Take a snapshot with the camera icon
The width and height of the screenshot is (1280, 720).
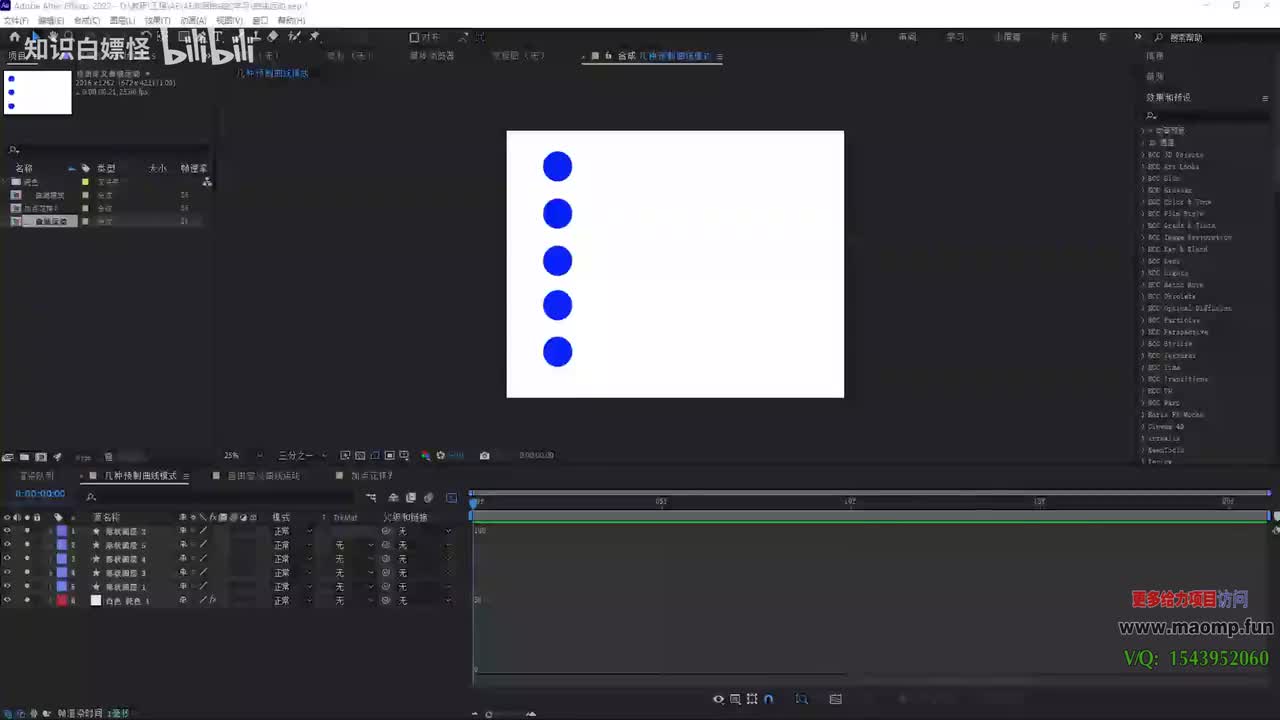coord(485,456)
